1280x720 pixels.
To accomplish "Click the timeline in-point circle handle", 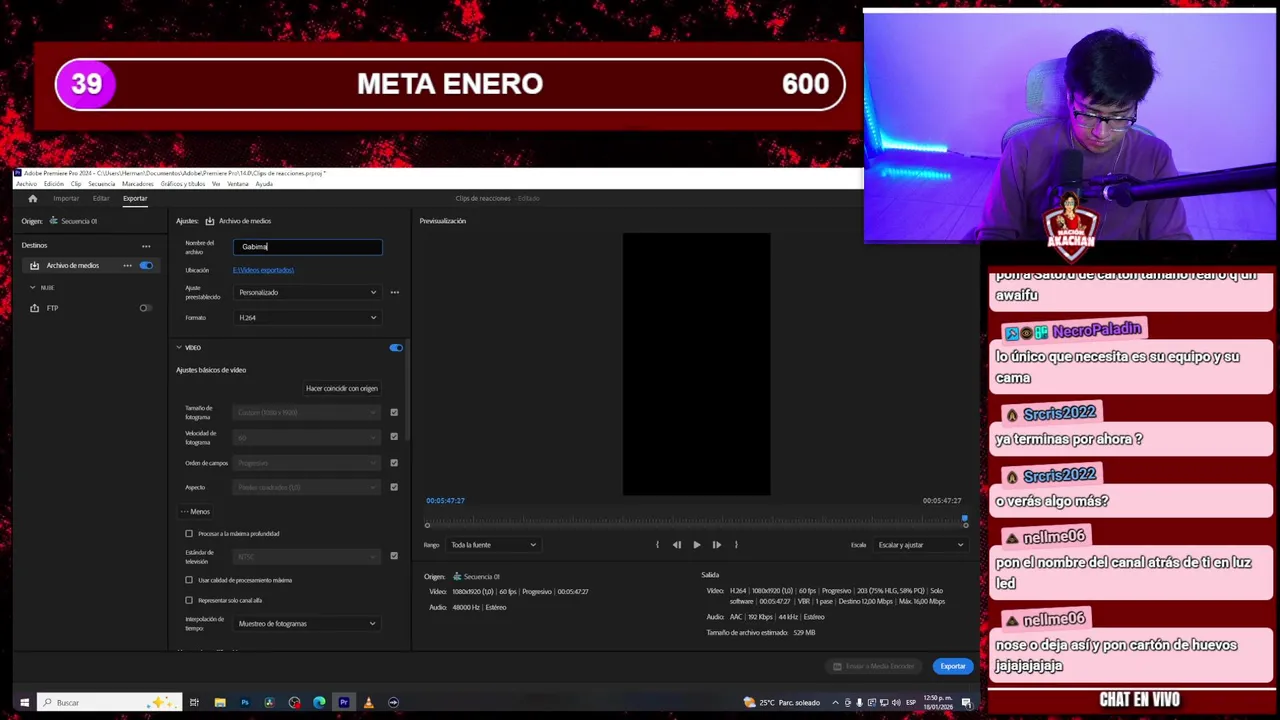I will 427,525.
